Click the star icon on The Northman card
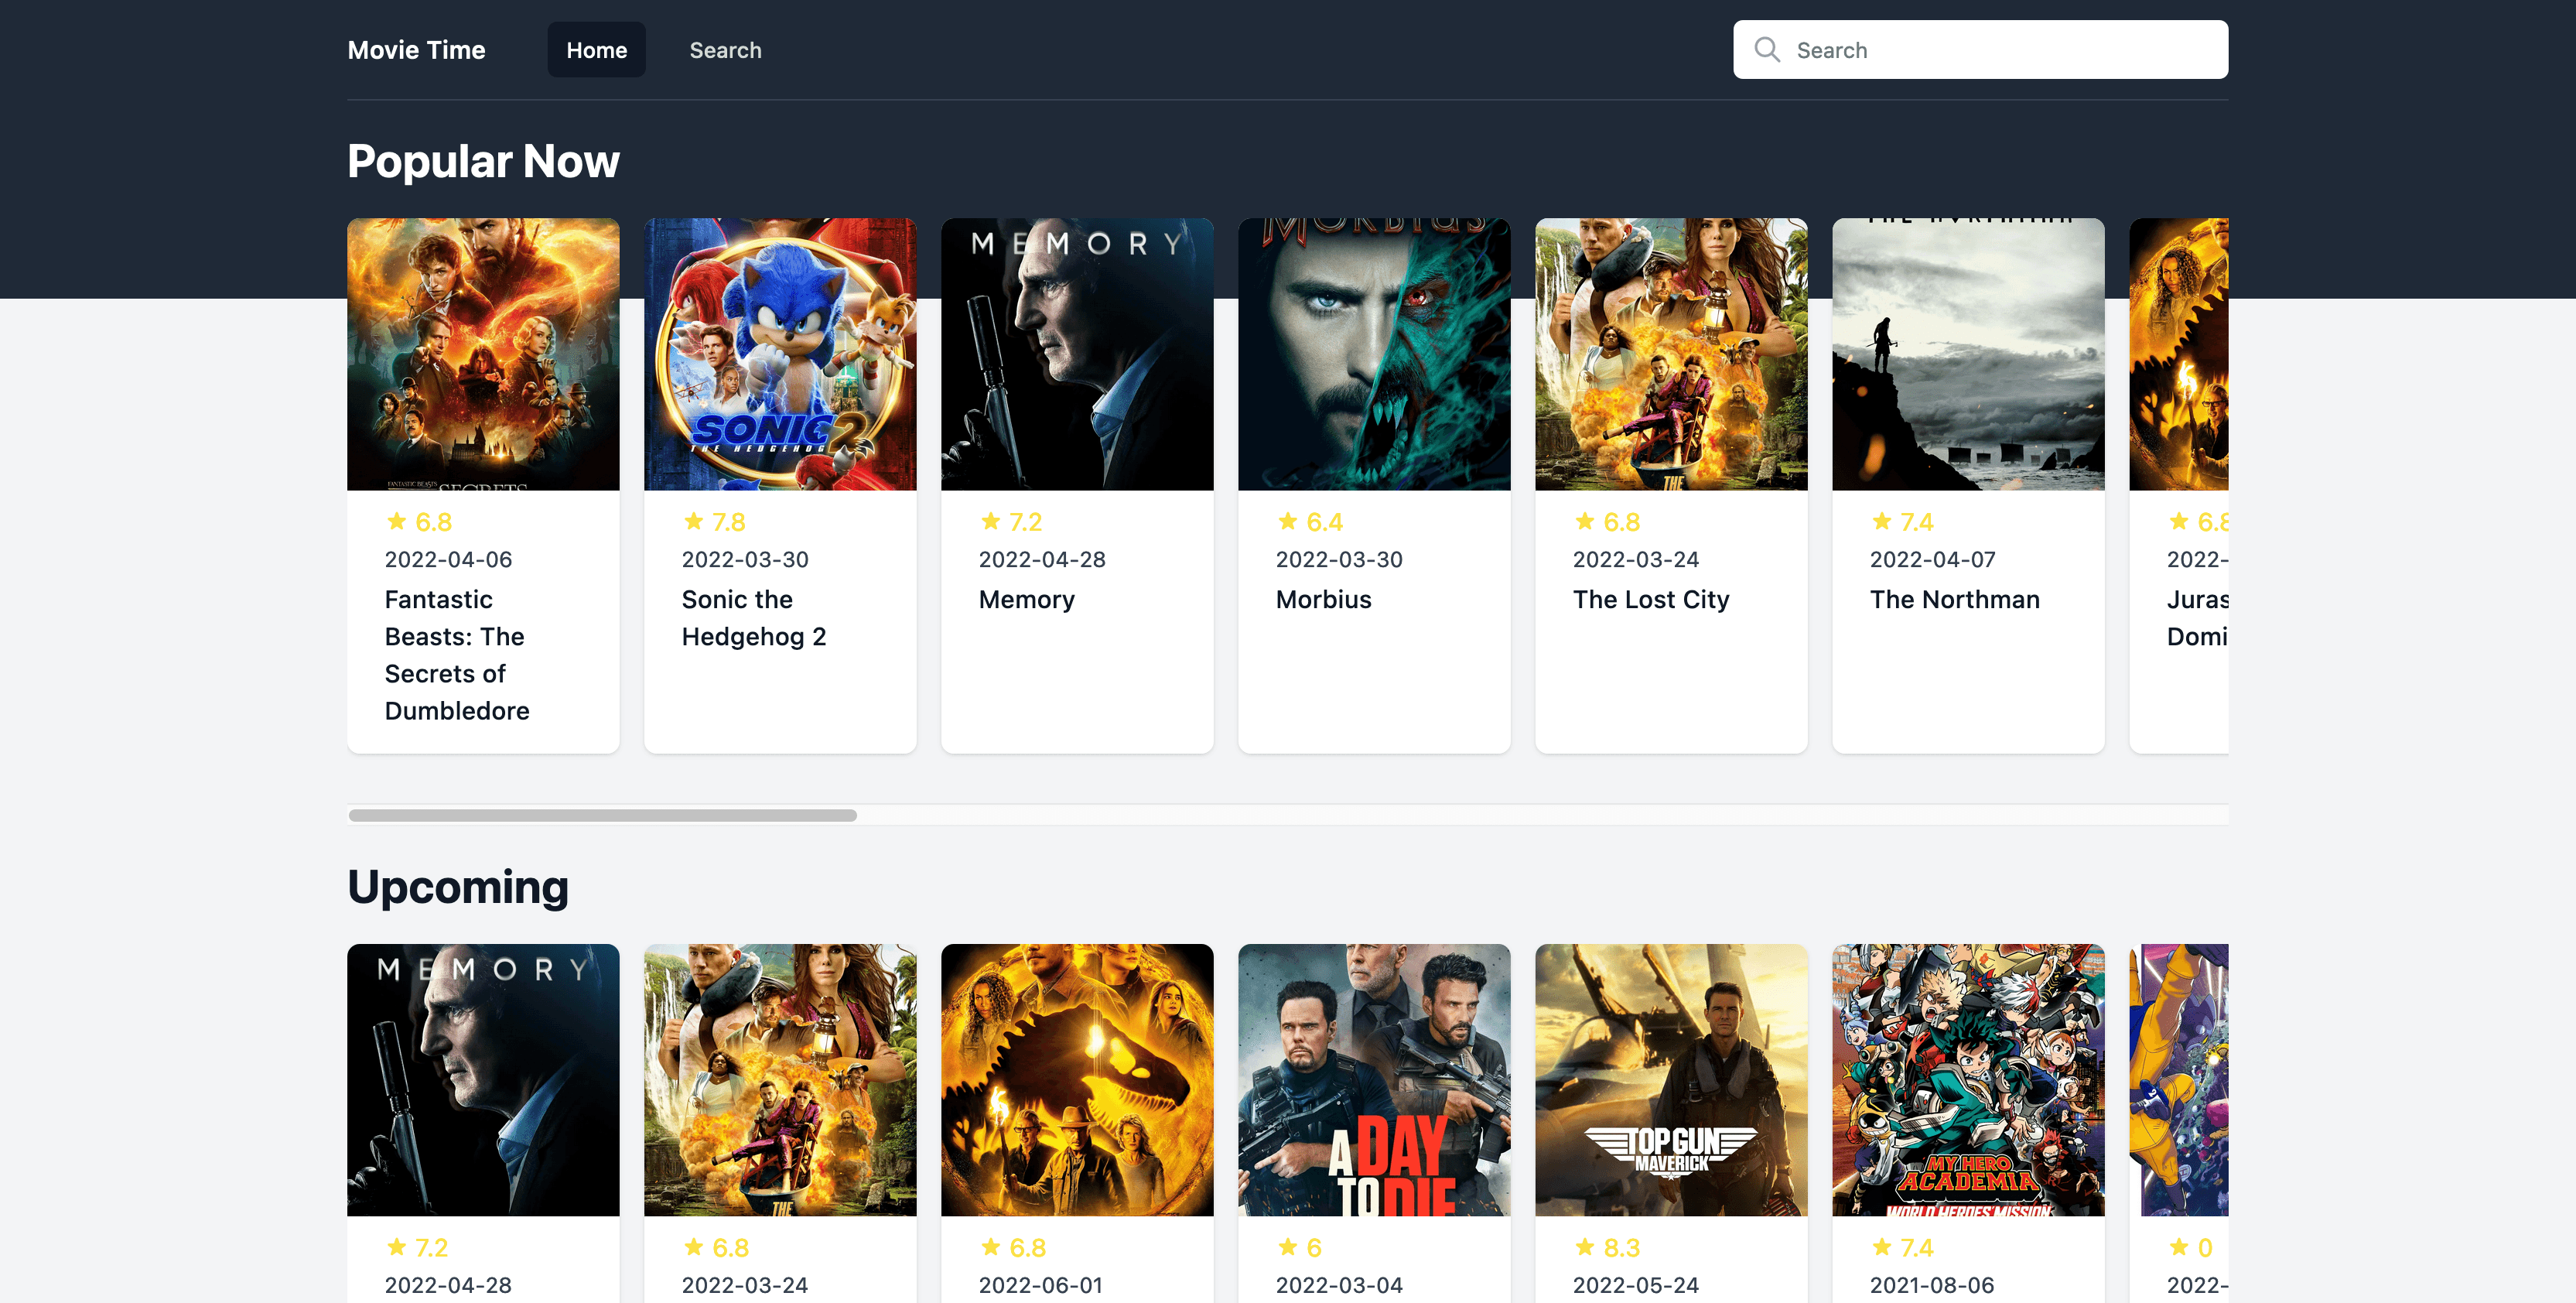The image size is (2576, 1303). click(1881, 521)
